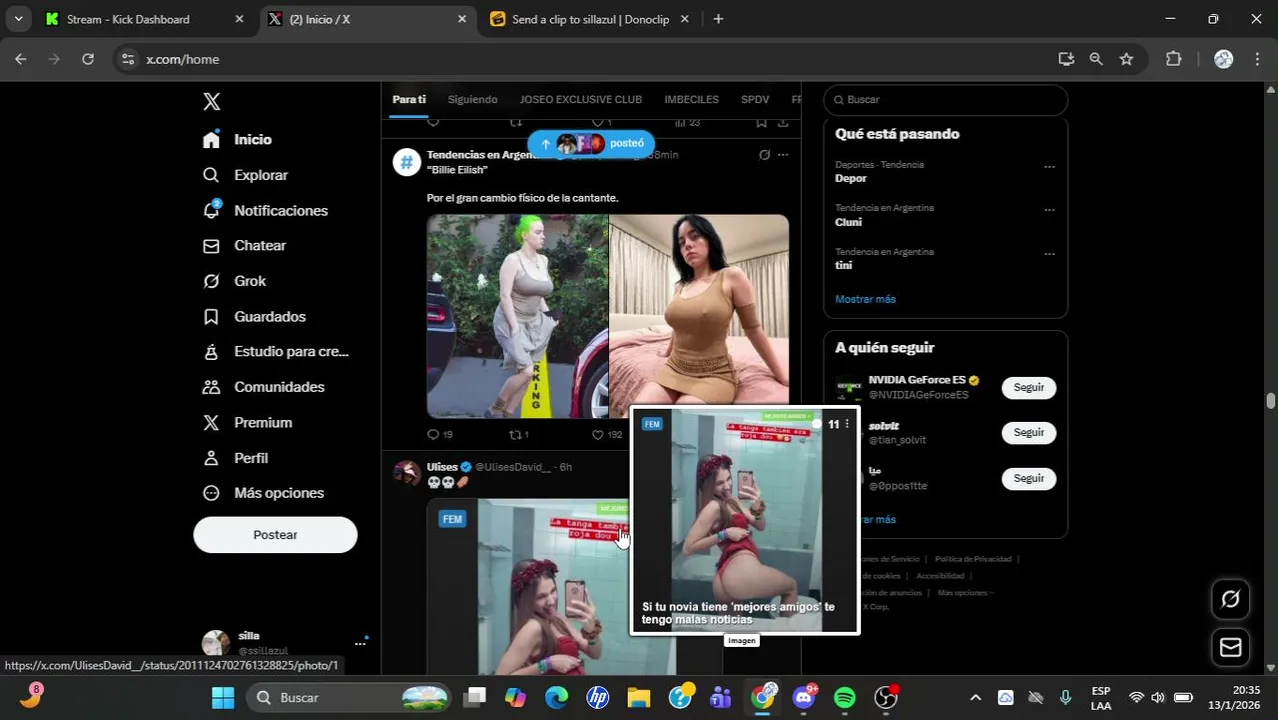1278x720 pixels.
Task: Repost the Billie Eilish post
Action: coord(519,435)
